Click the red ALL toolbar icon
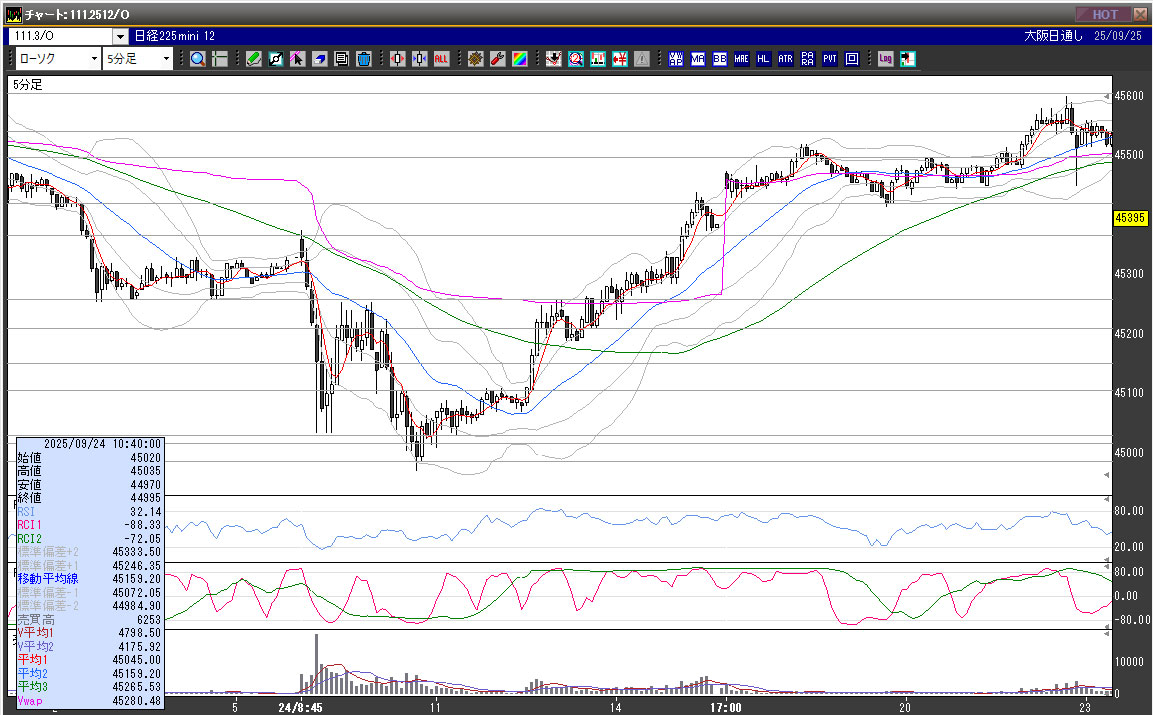Image resolution: width=1153 pixels, height=715 pixels. 441,59
